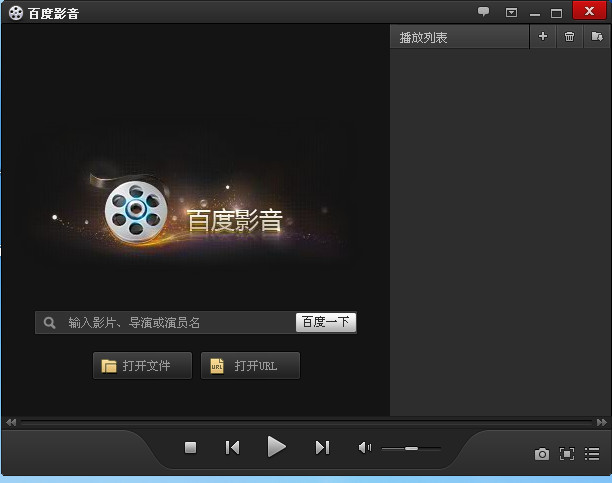Open the feedback speech bubble icon
Screen dimensions: 612x483
pos(484,13)
